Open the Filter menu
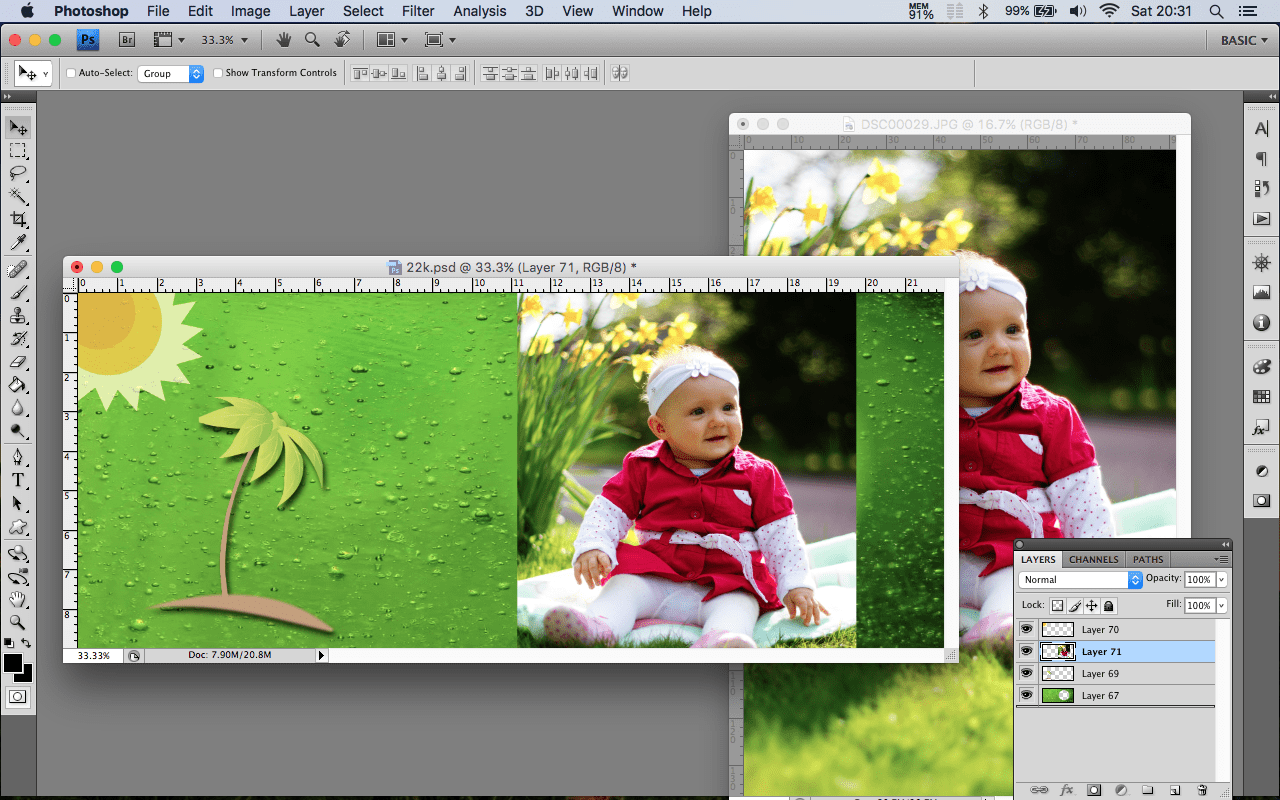This screenshot has width=1280, height=800. [x=418, y=11]
